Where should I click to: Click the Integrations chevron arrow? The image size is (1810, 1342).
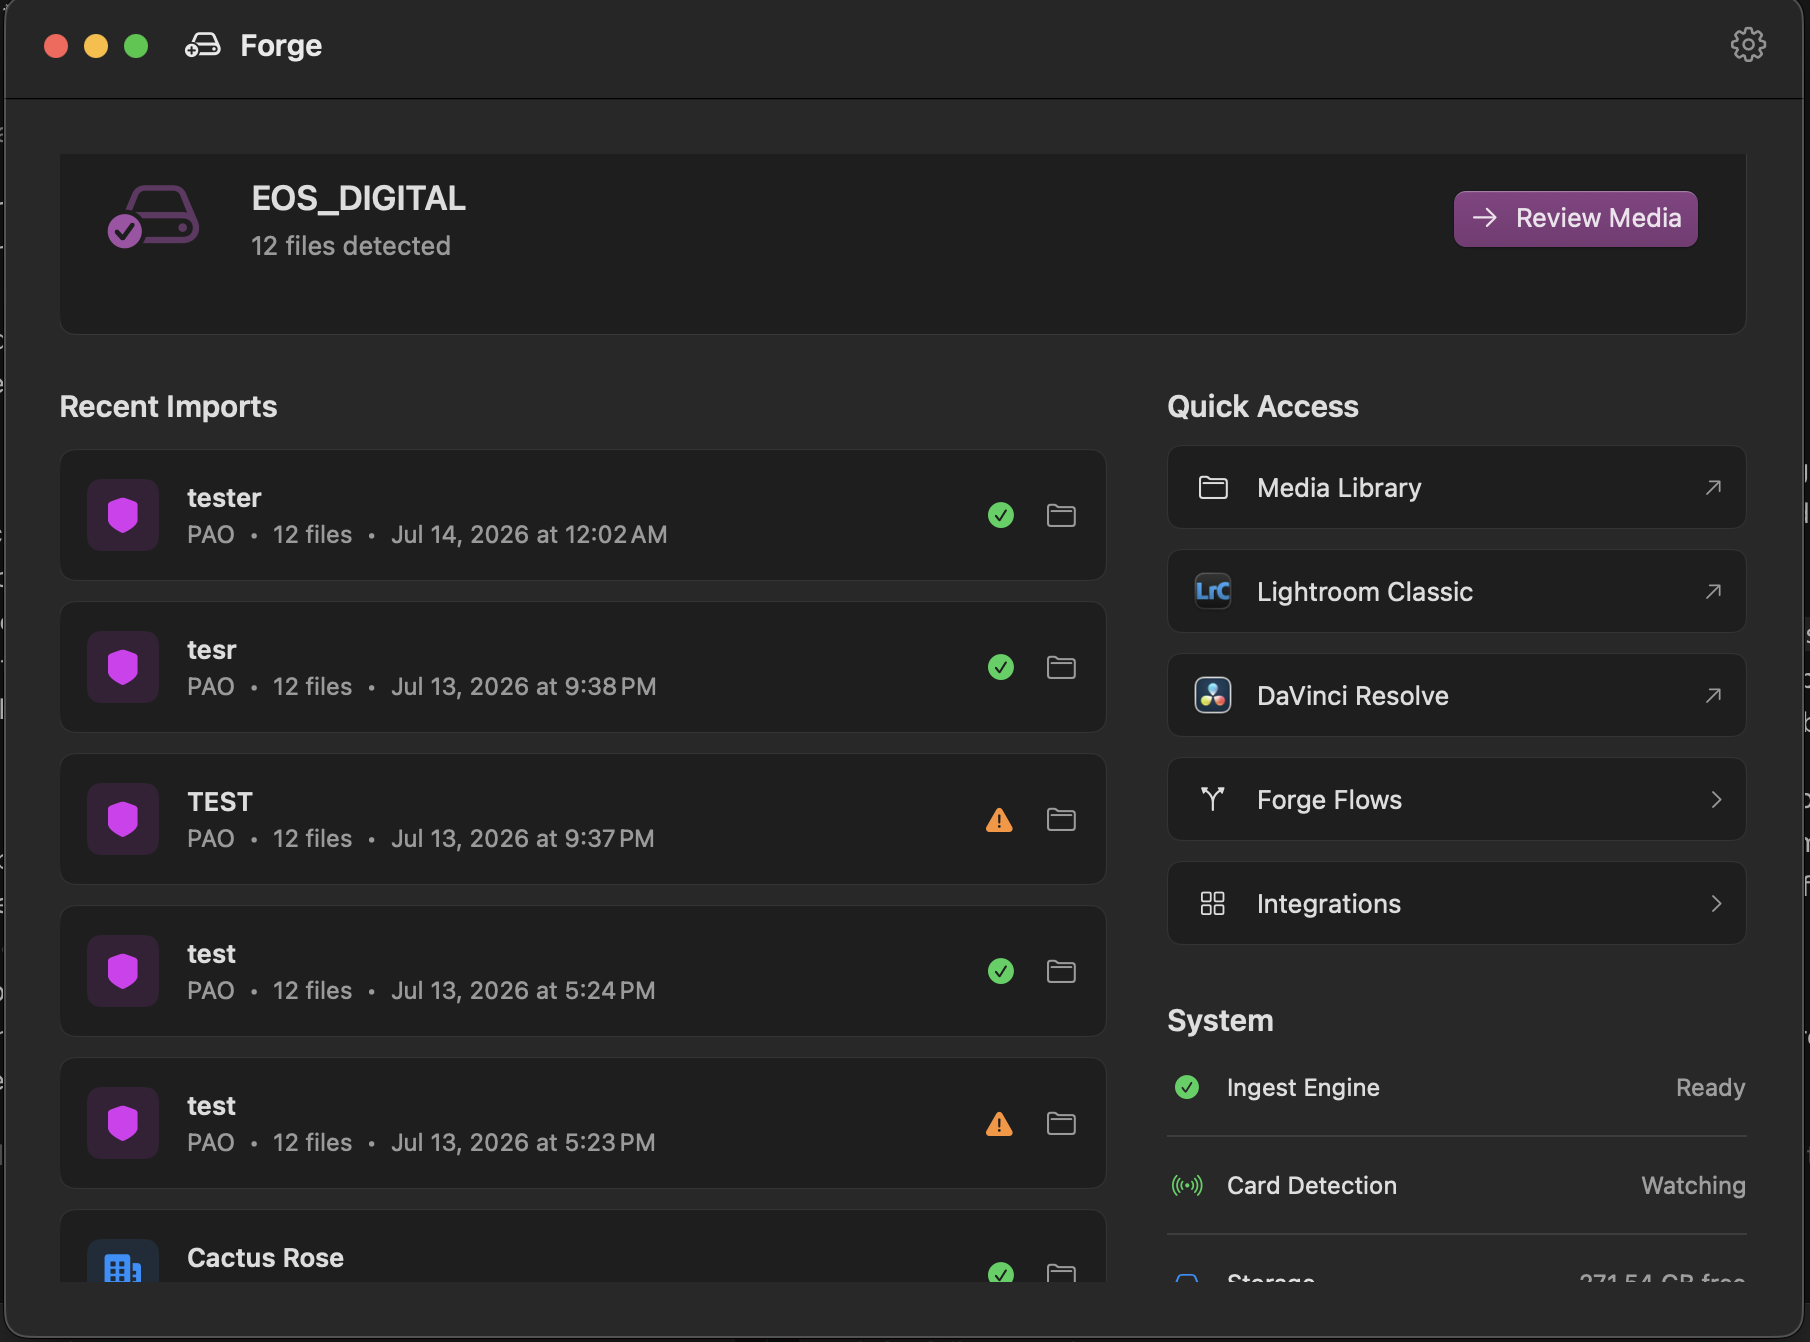[x=1716, y=903]
